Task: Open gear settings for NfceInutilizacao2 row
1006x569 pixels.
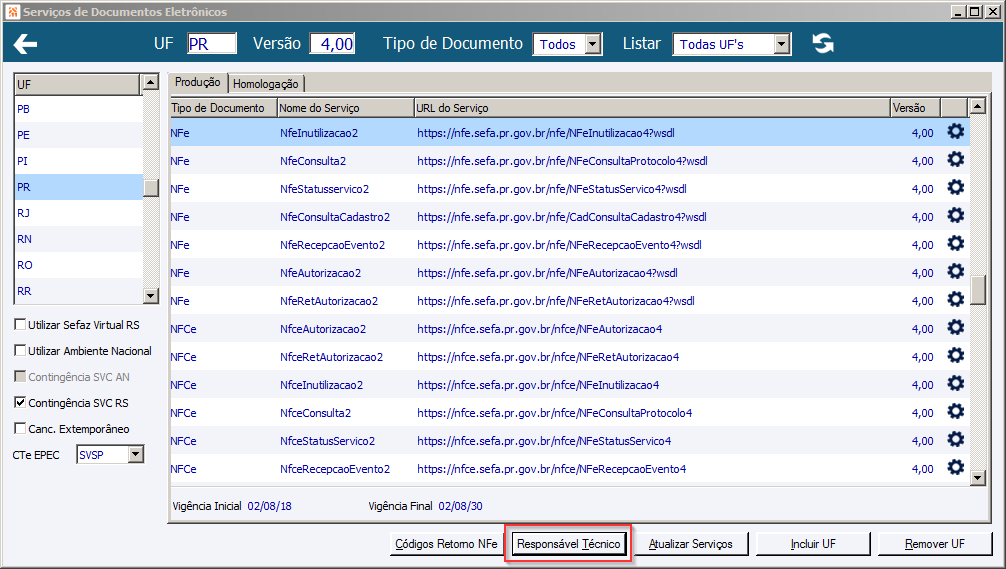Action: point(956,384)
